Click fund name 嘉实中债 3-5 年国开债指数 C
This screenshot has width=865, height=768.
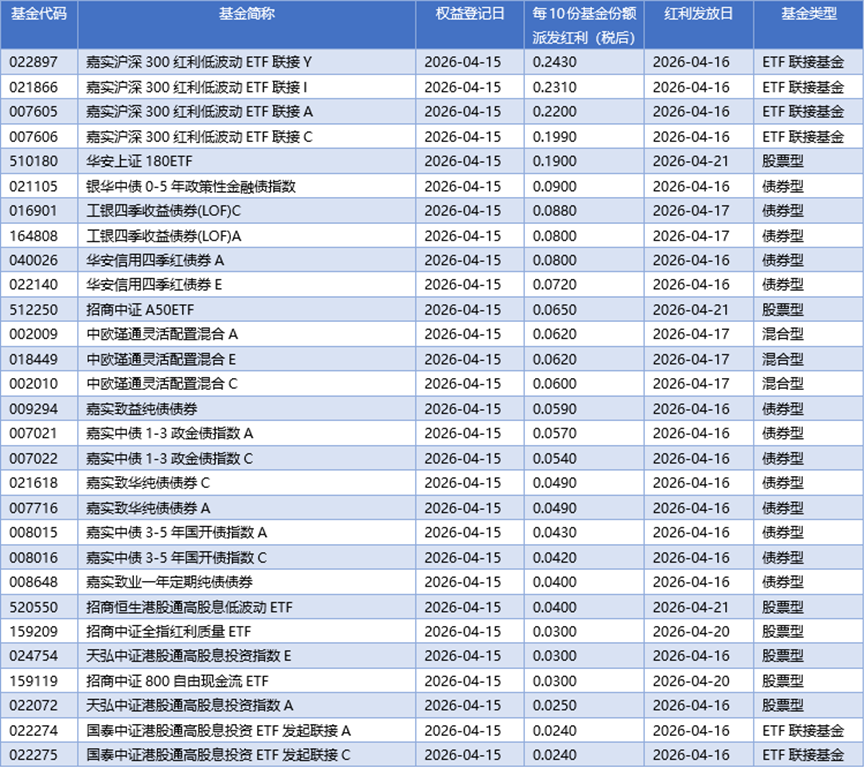point(176,558)
